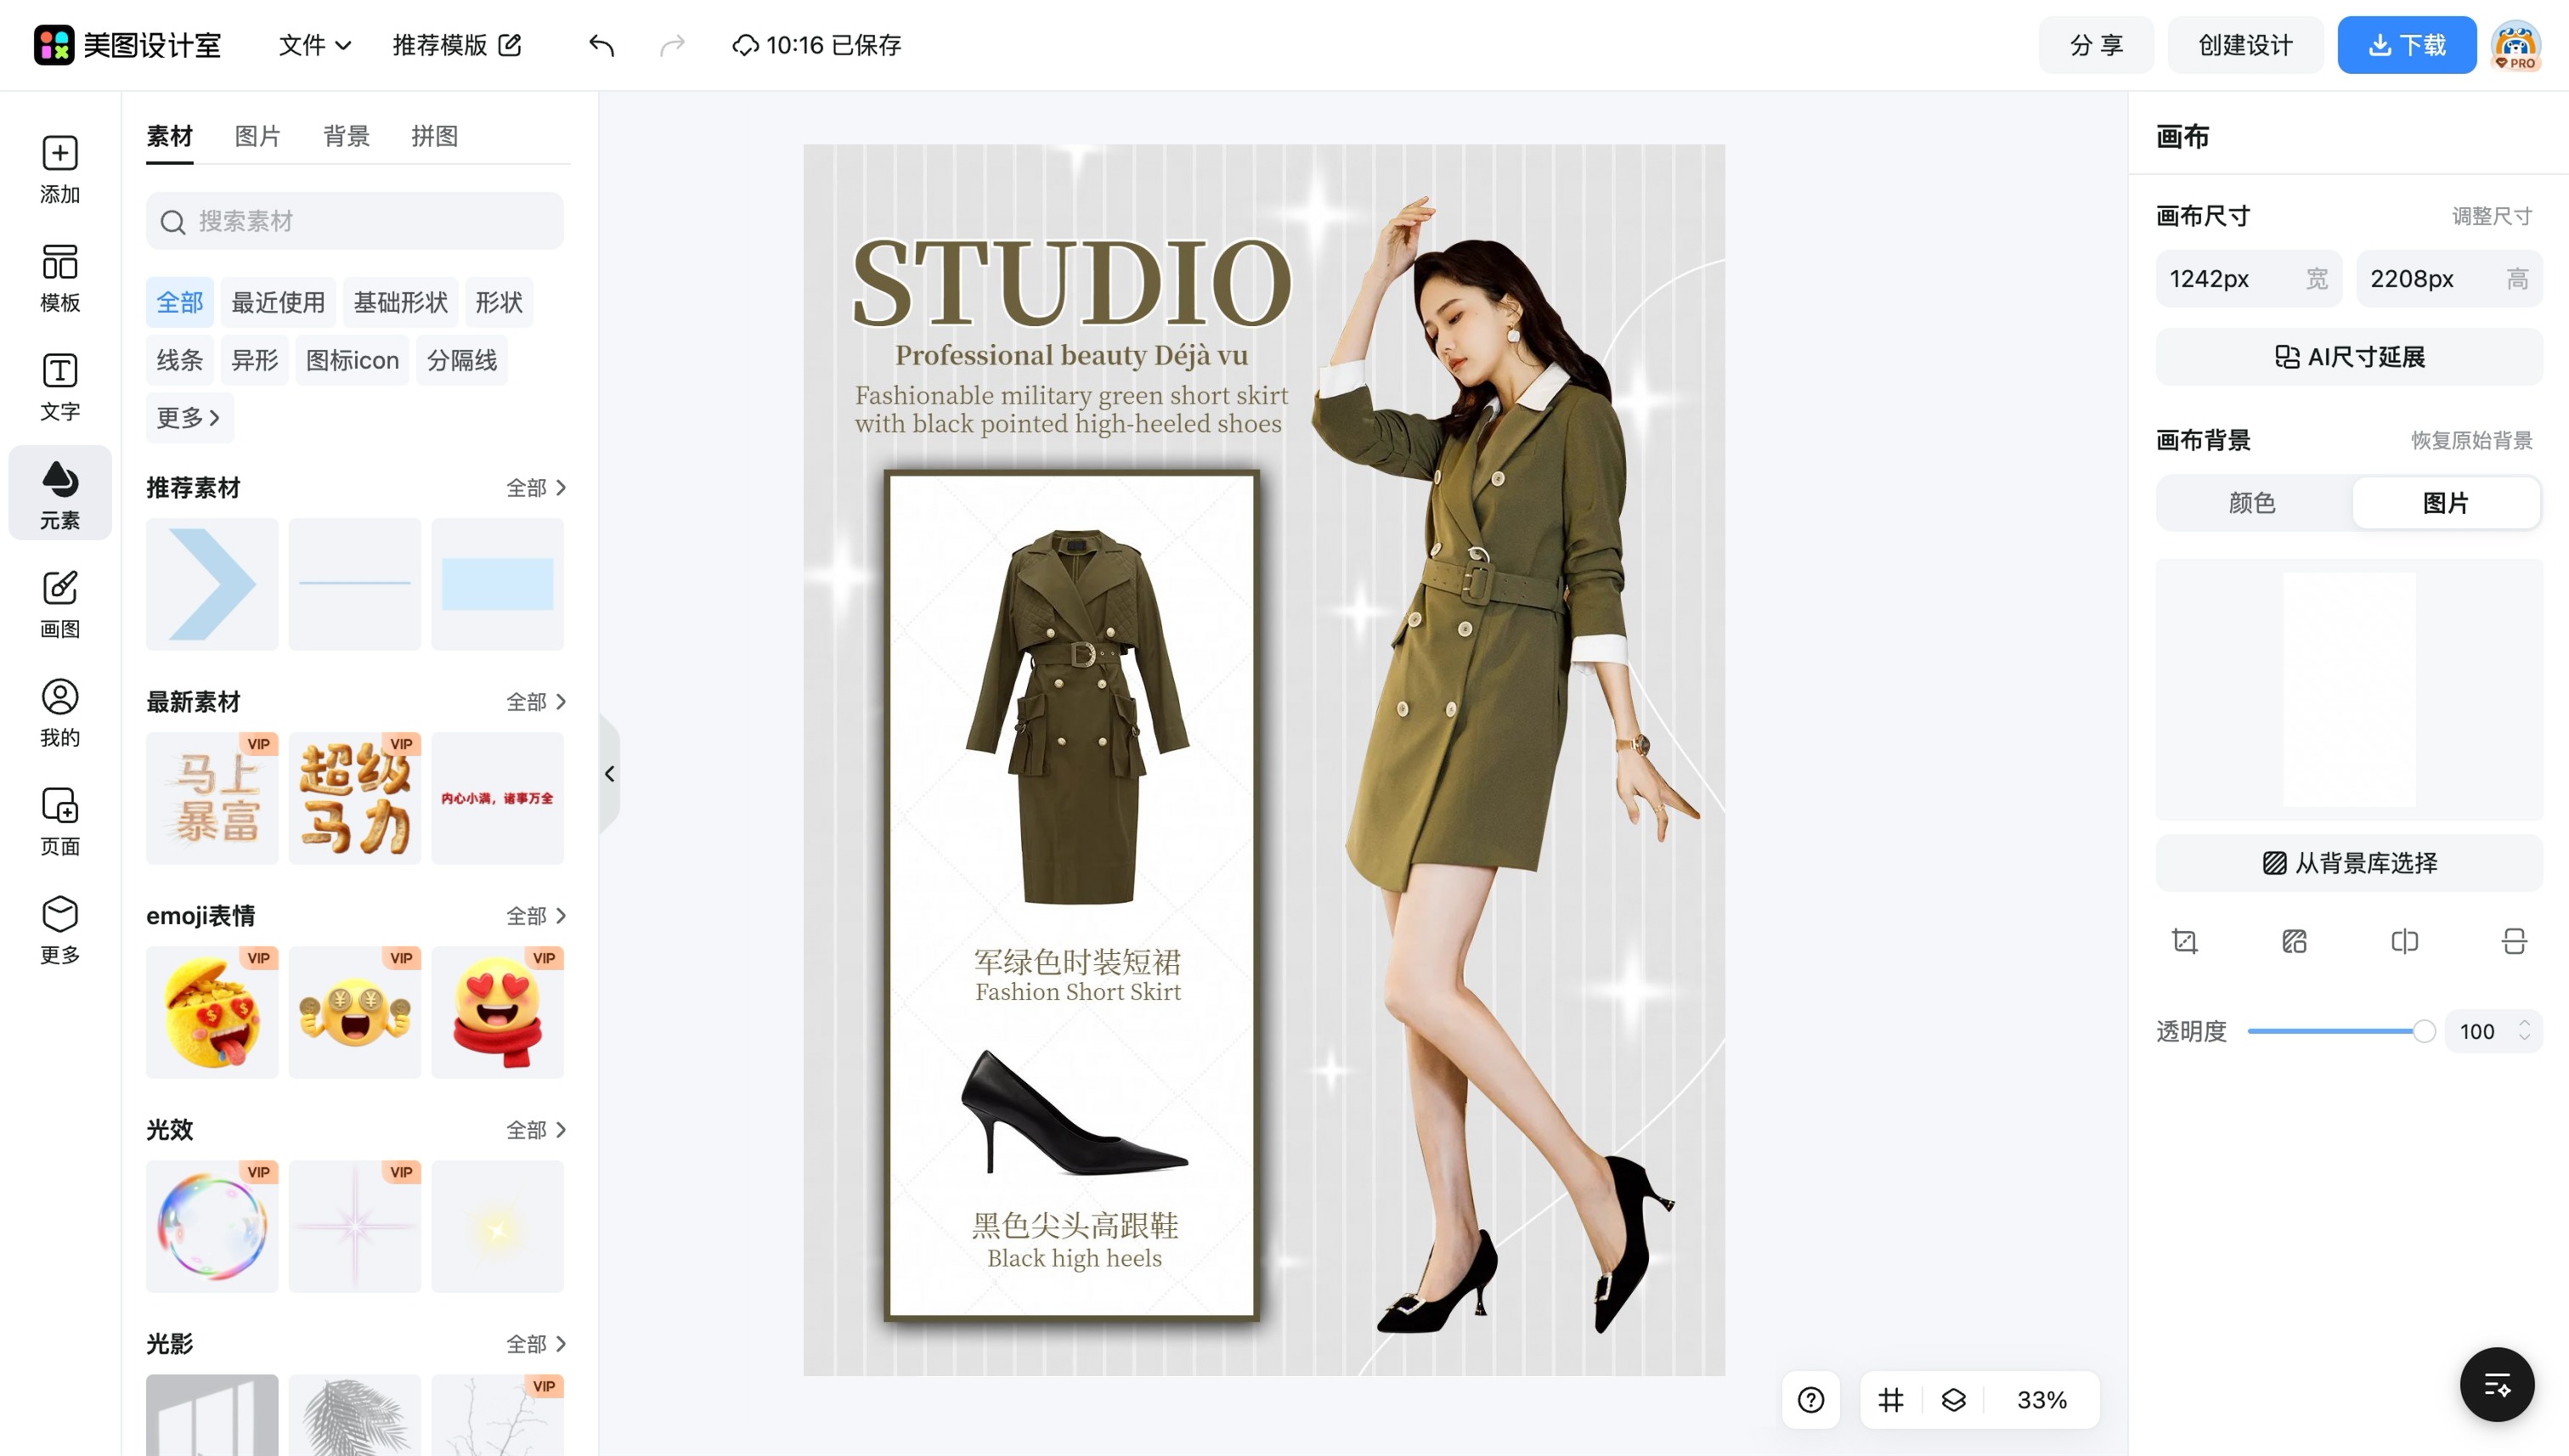Open the 画图 drawing tool icon

click(60, 604)
